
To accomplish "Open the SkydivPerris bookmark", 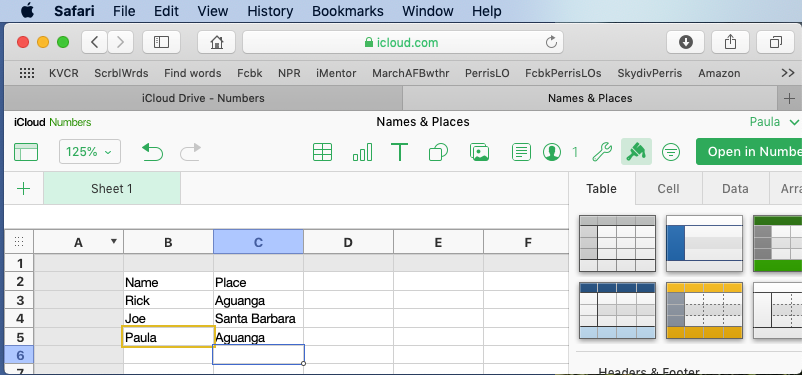I will click(650, 73).
